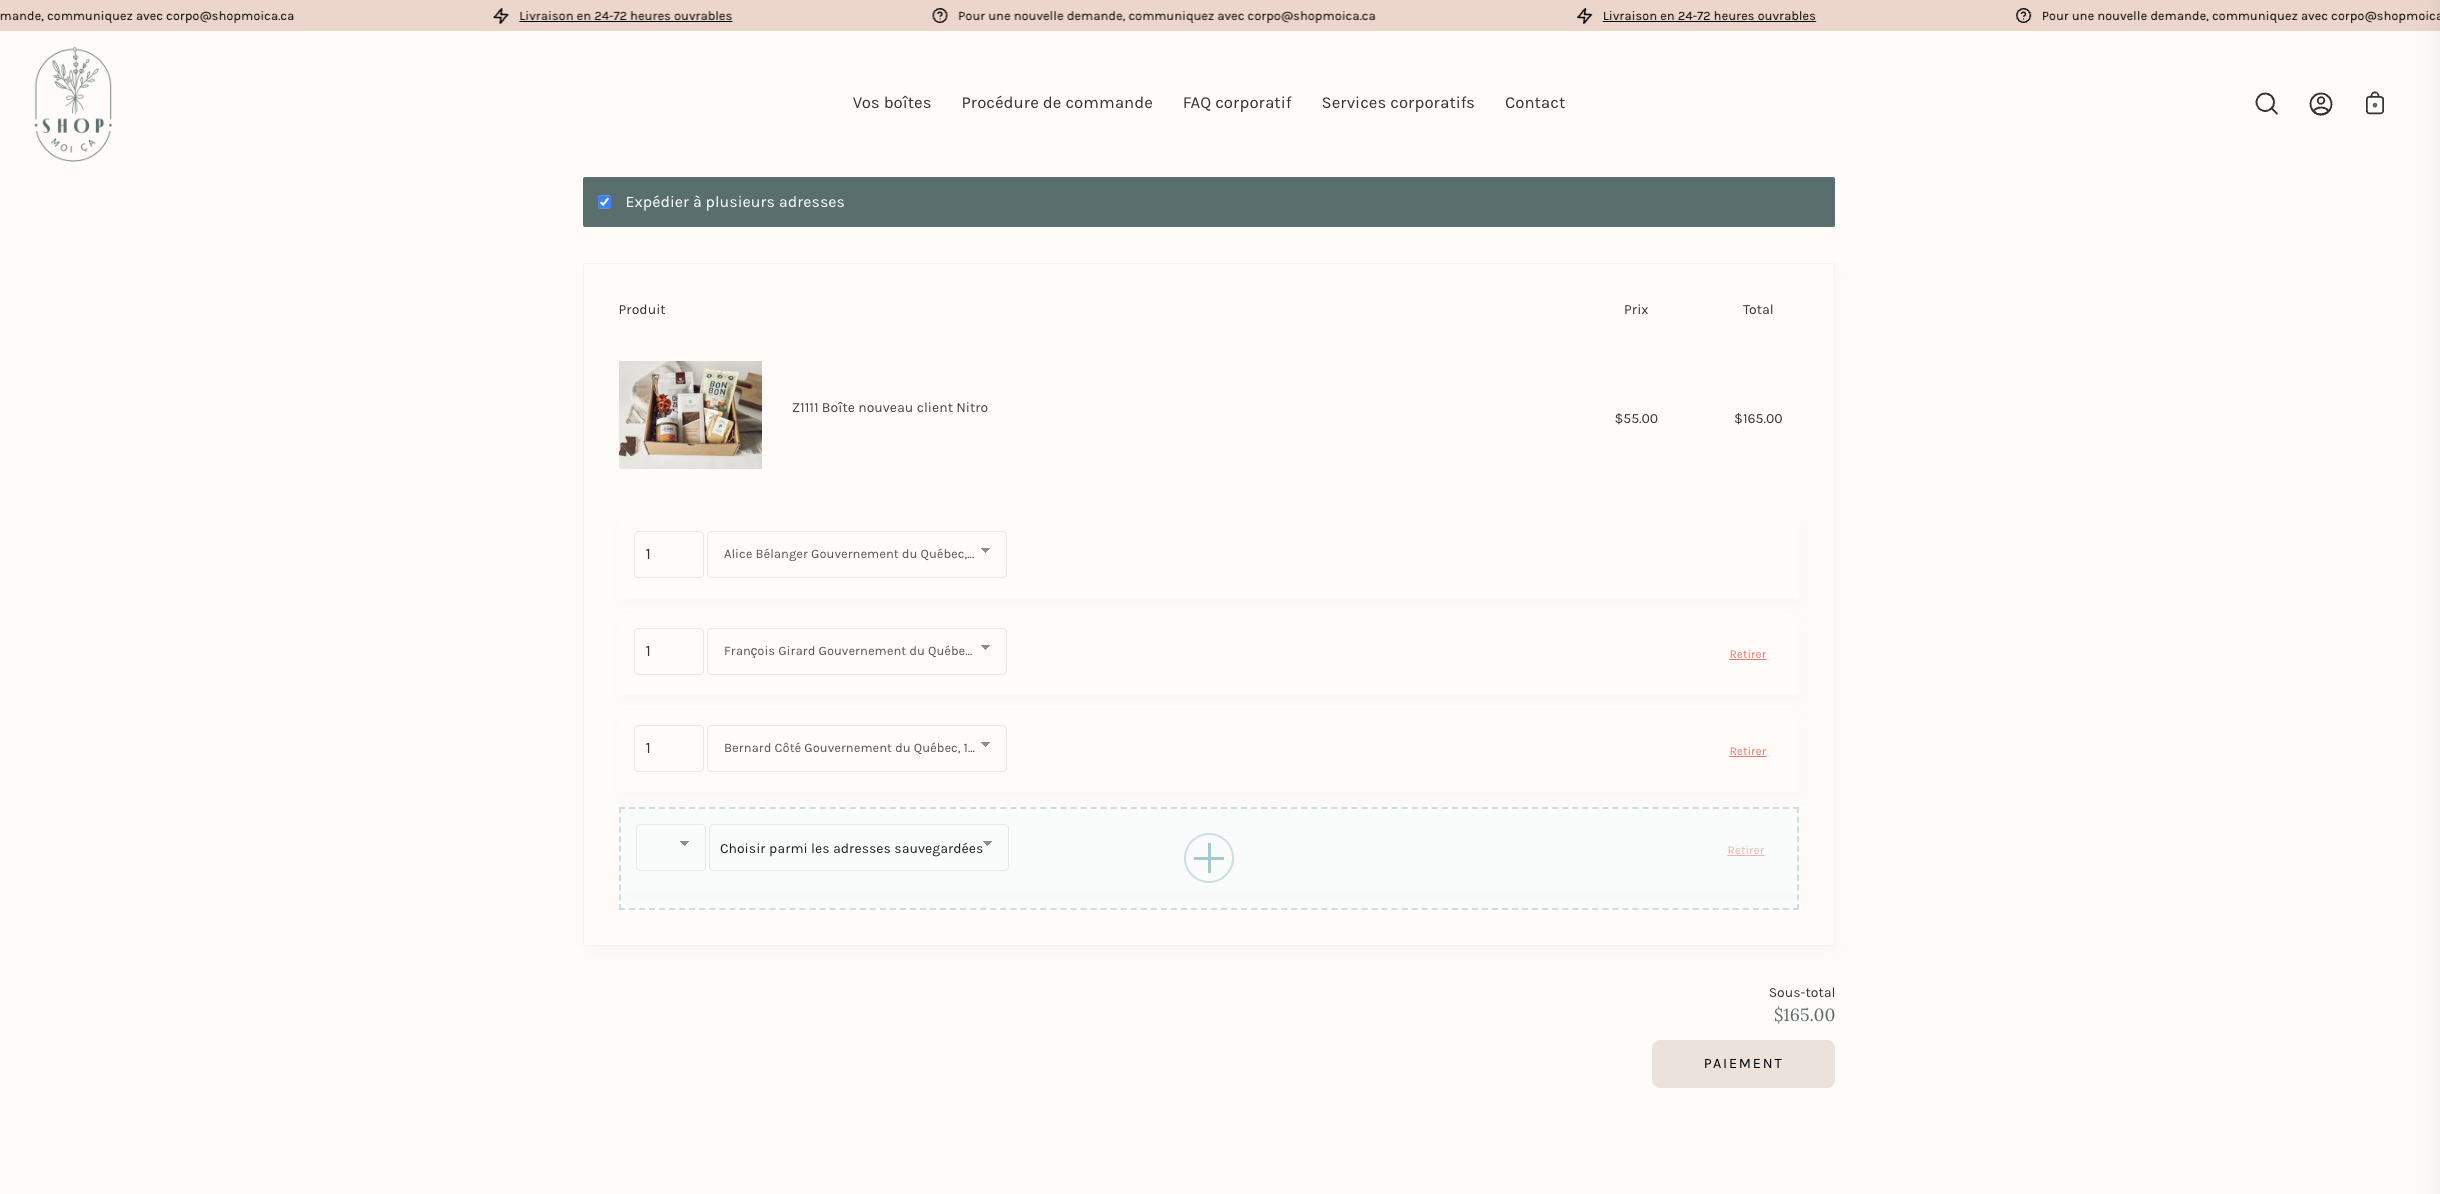Expand 'Choisir parmi les adresses sauvegardées' dropdown
This screenshot has height=1194, width=2440.
[859, 848]
